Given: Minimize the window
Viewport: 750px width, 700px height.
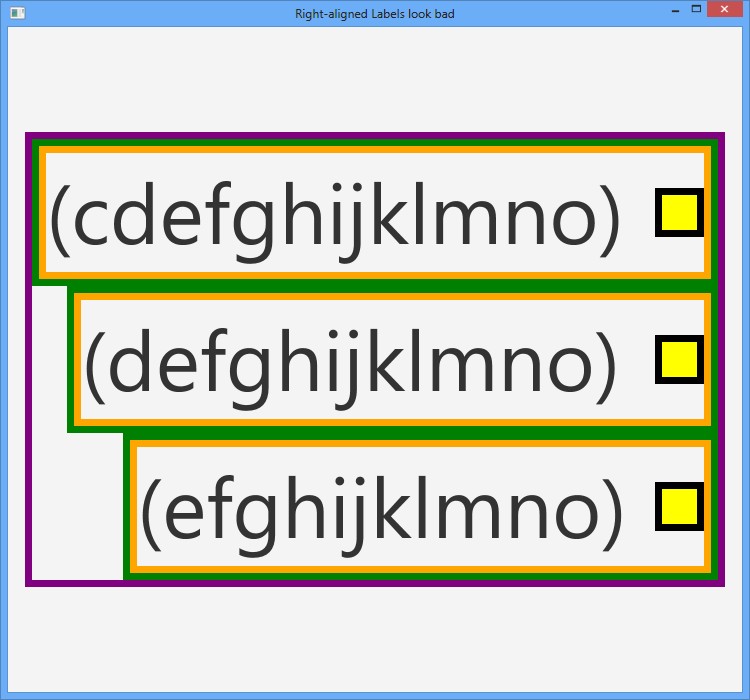Looking at the screenshot, I should tap(674, 10).
